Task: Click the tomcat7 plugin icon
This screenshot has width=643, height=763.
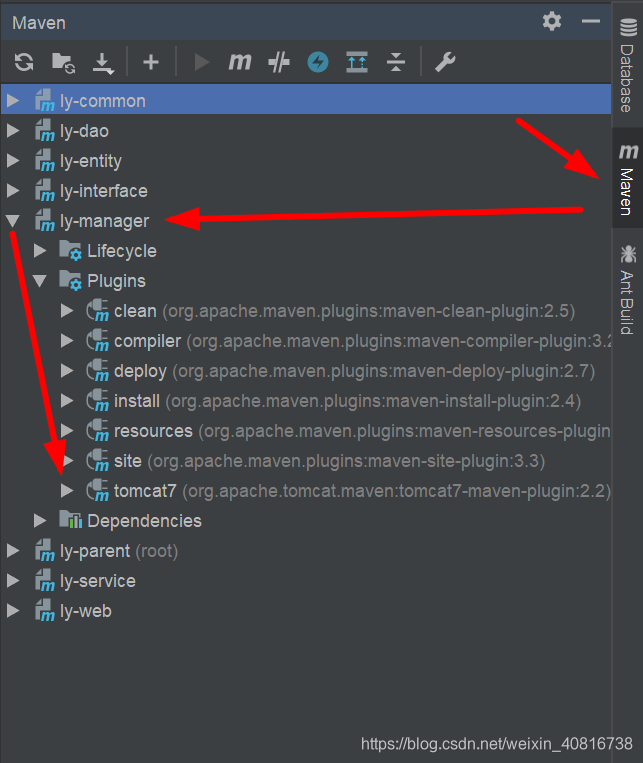Action: pyautogui.click(x=98, y=490)
